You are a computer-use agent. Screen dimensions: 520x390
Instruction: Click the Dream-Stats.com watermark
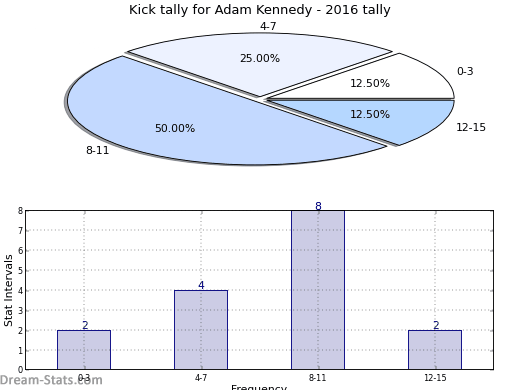[51, 380]
